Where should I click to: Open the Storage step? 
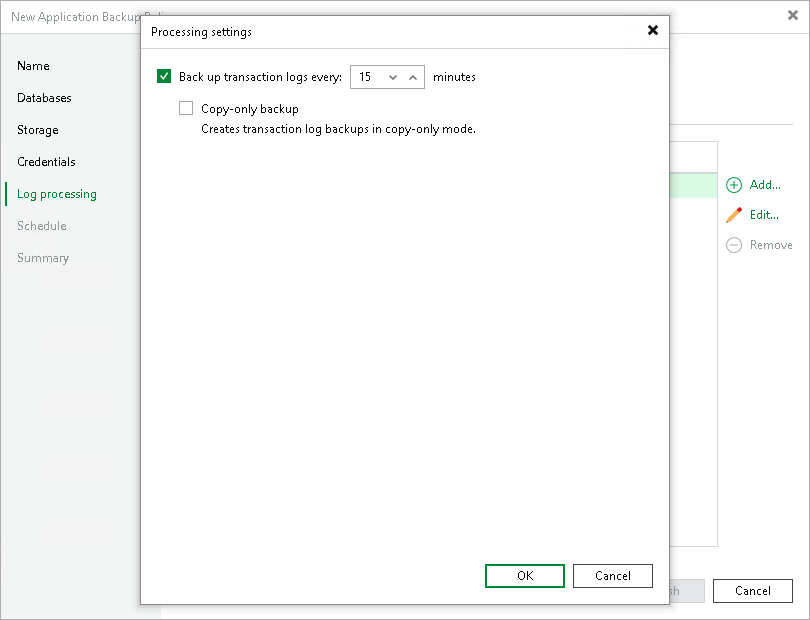click(x=37, y=130)
